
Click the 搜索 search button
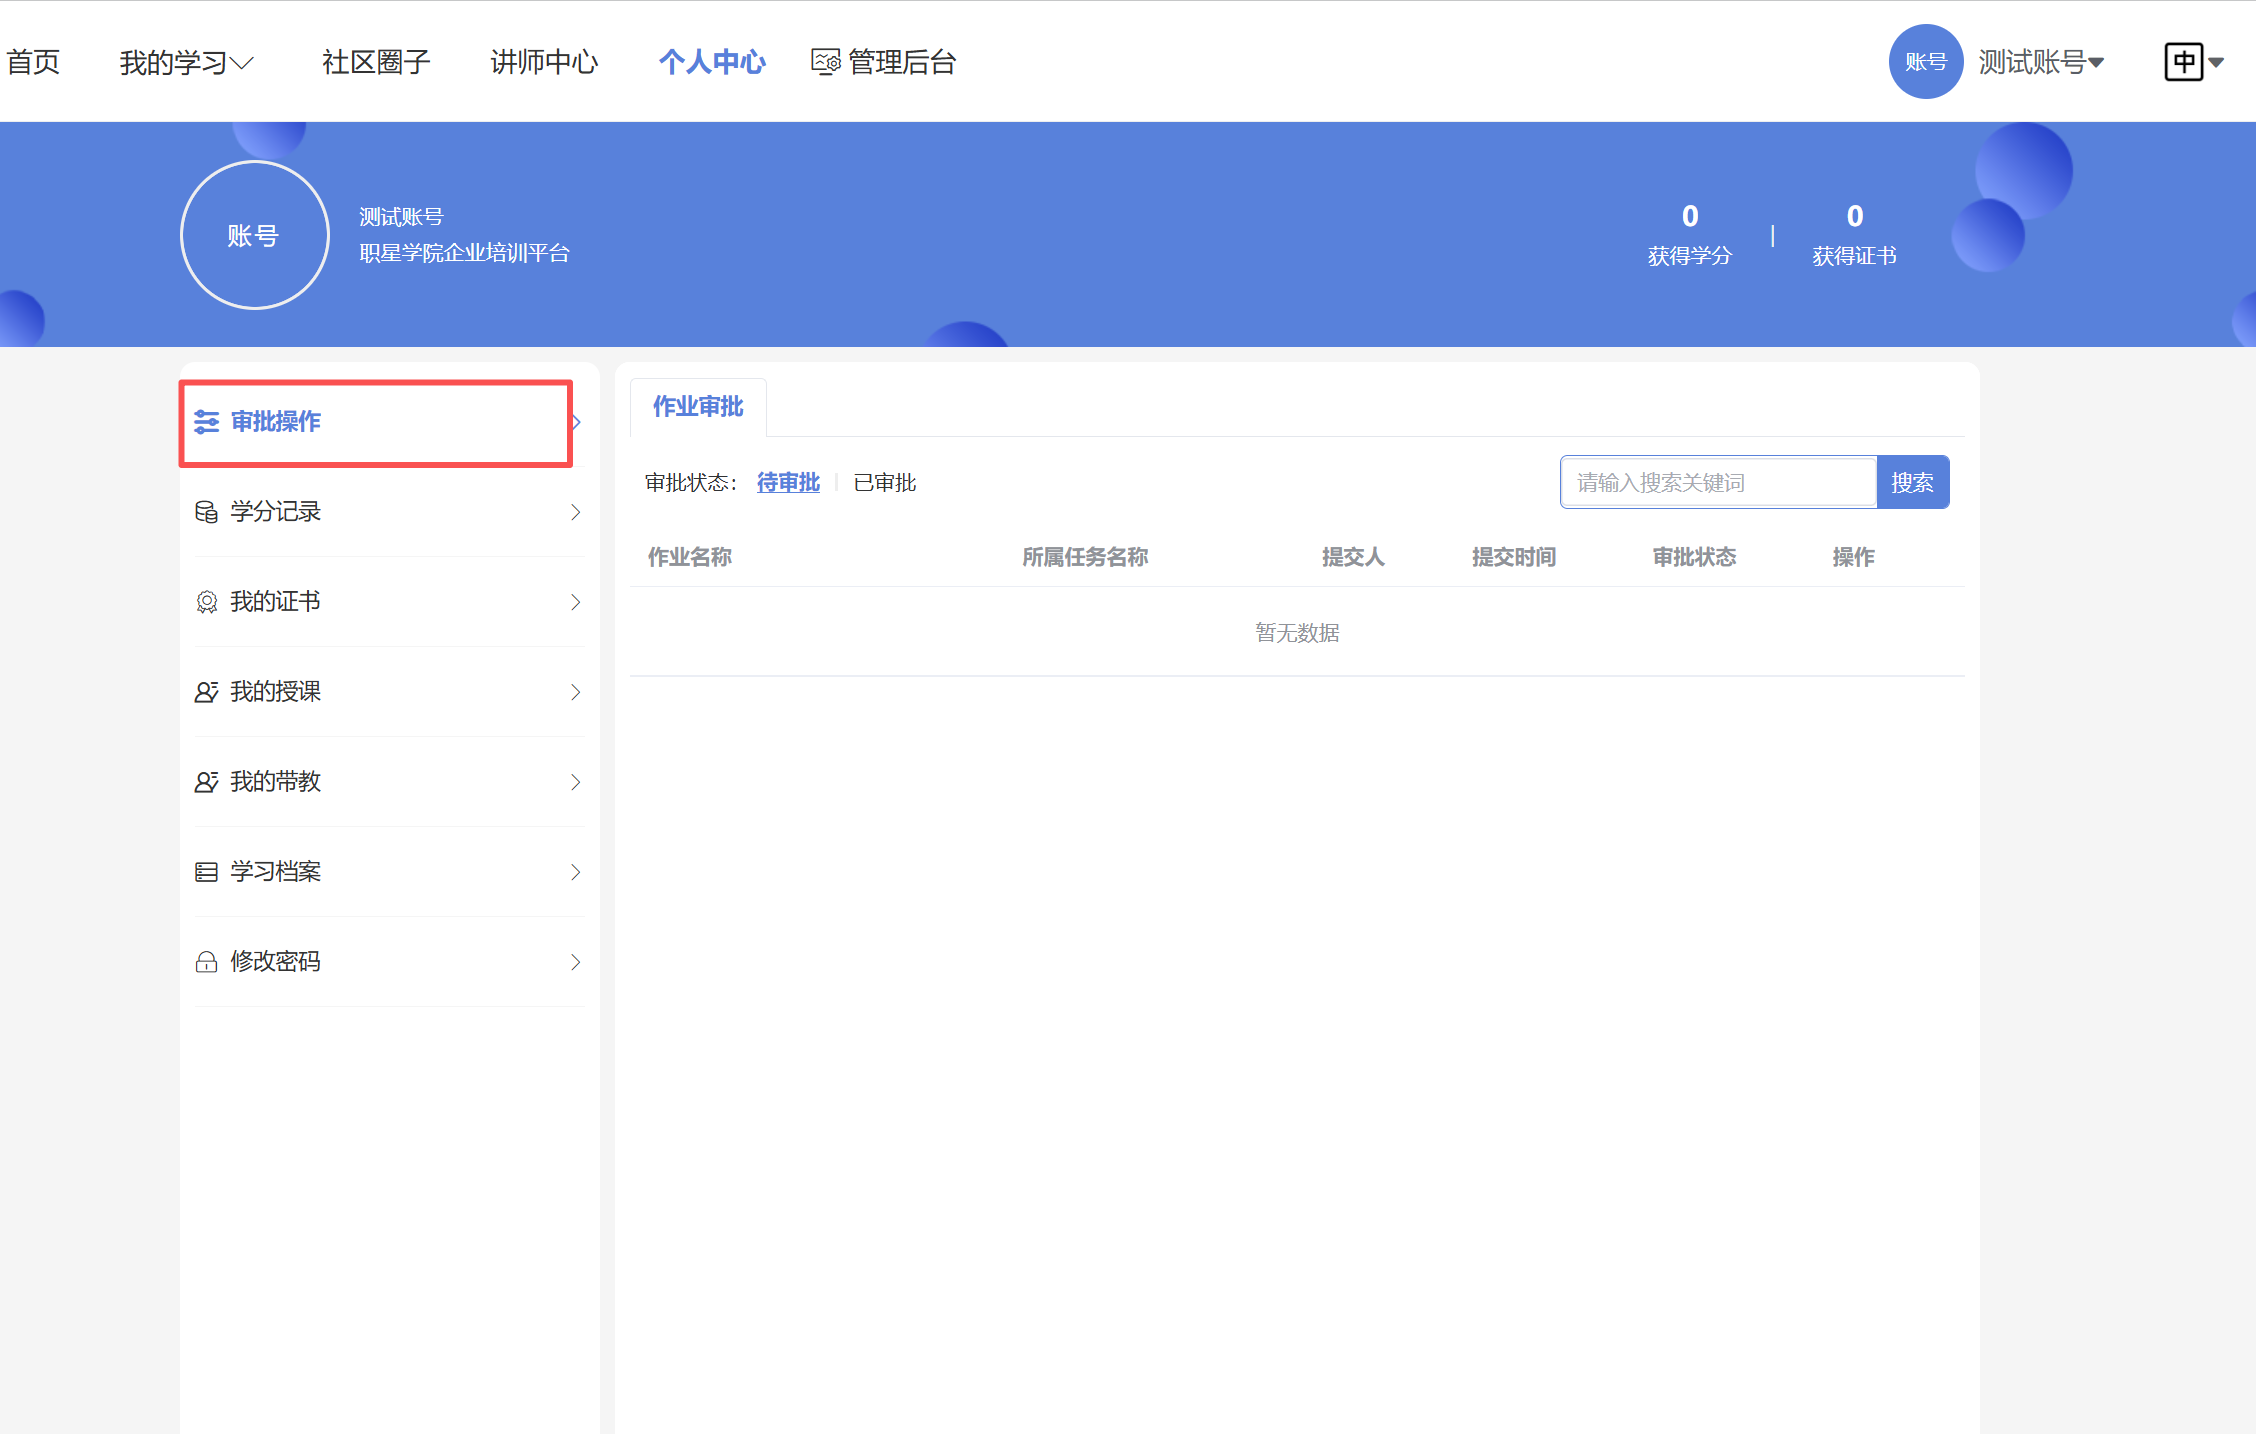pos(1913,481)
